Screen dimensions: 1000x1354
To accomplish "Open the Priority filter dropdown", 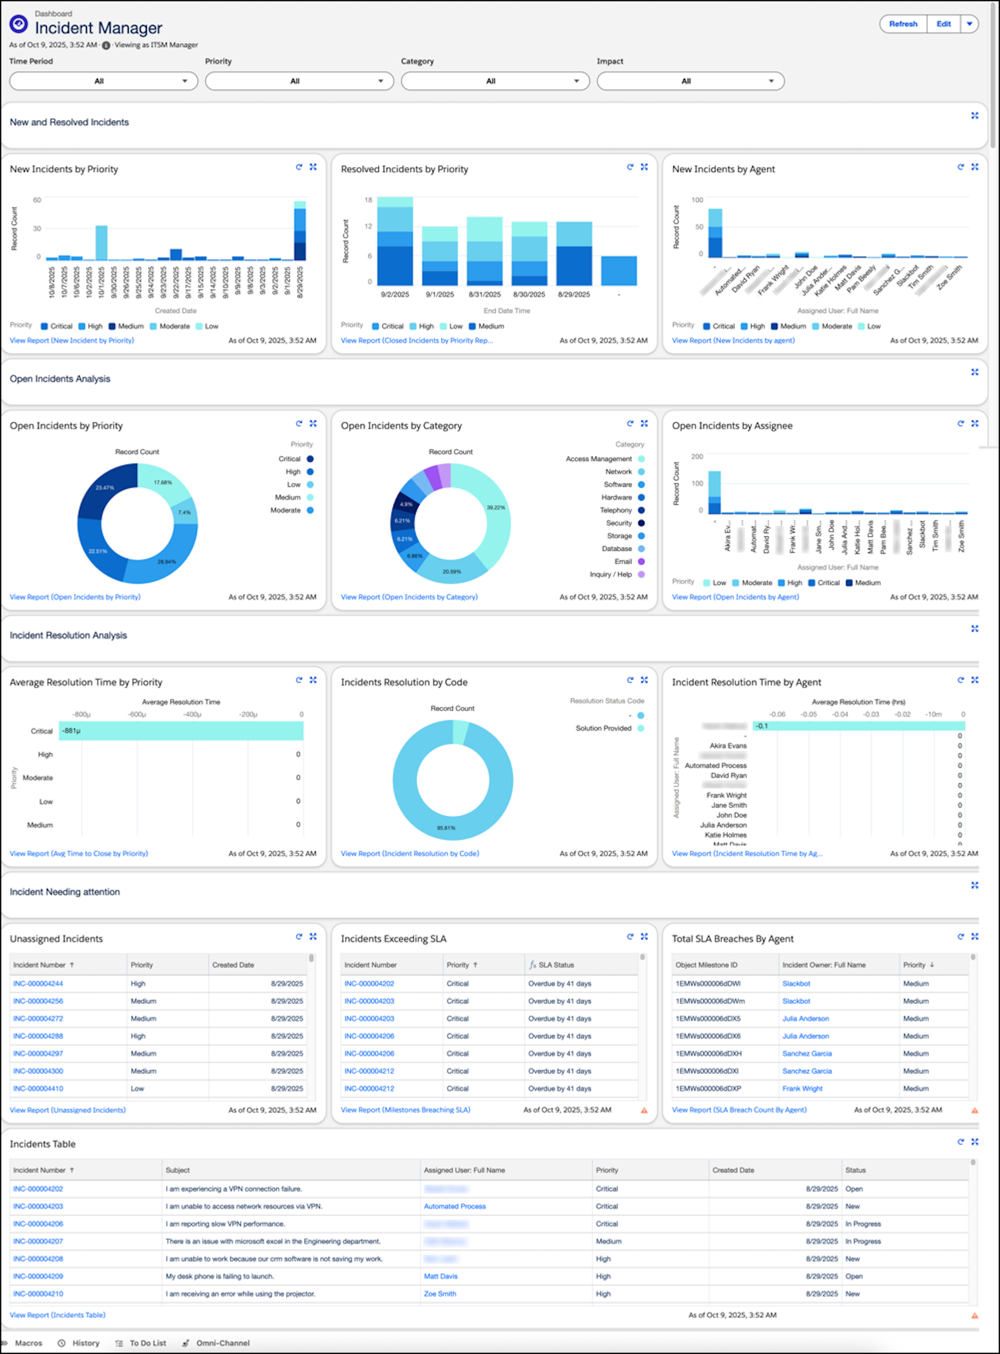I will click(297, 81).
